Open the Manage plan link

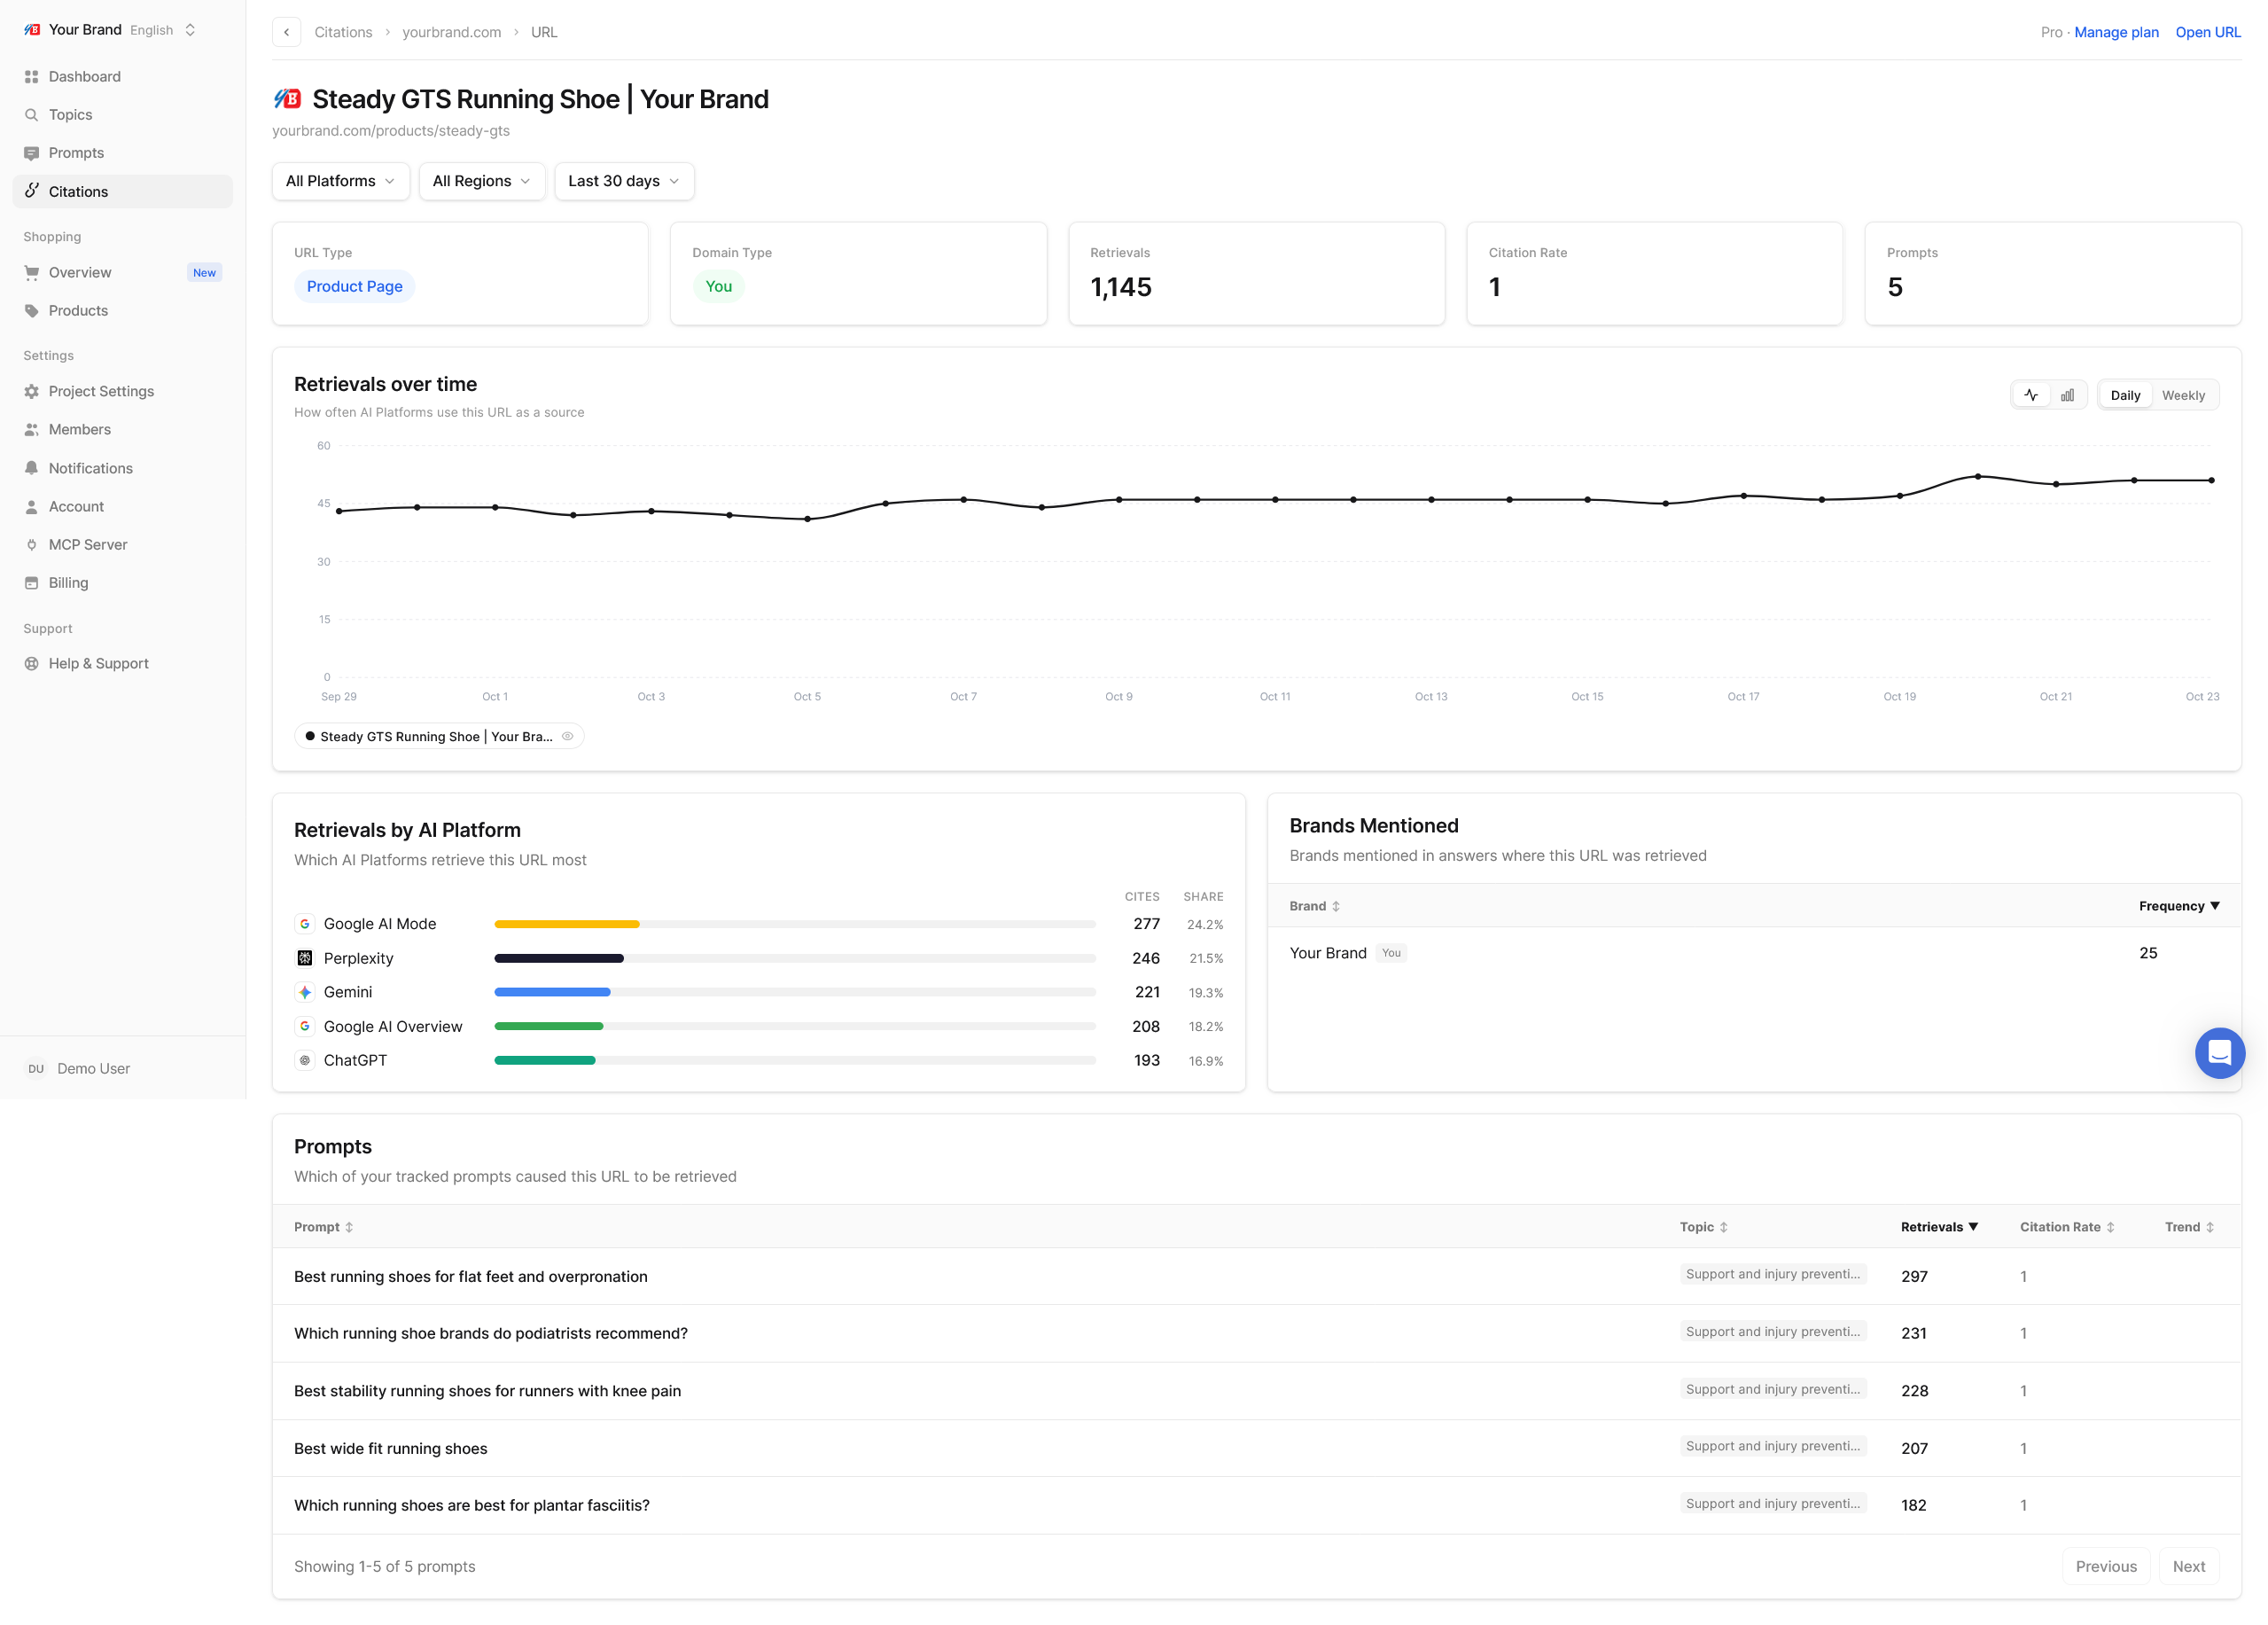pyautogui.click(x=2116, y=32)
